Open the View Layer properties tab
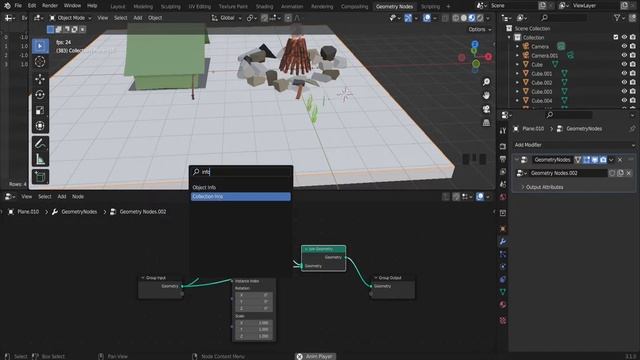Screen dimensions: 640x360 click(x=503, y=171)
